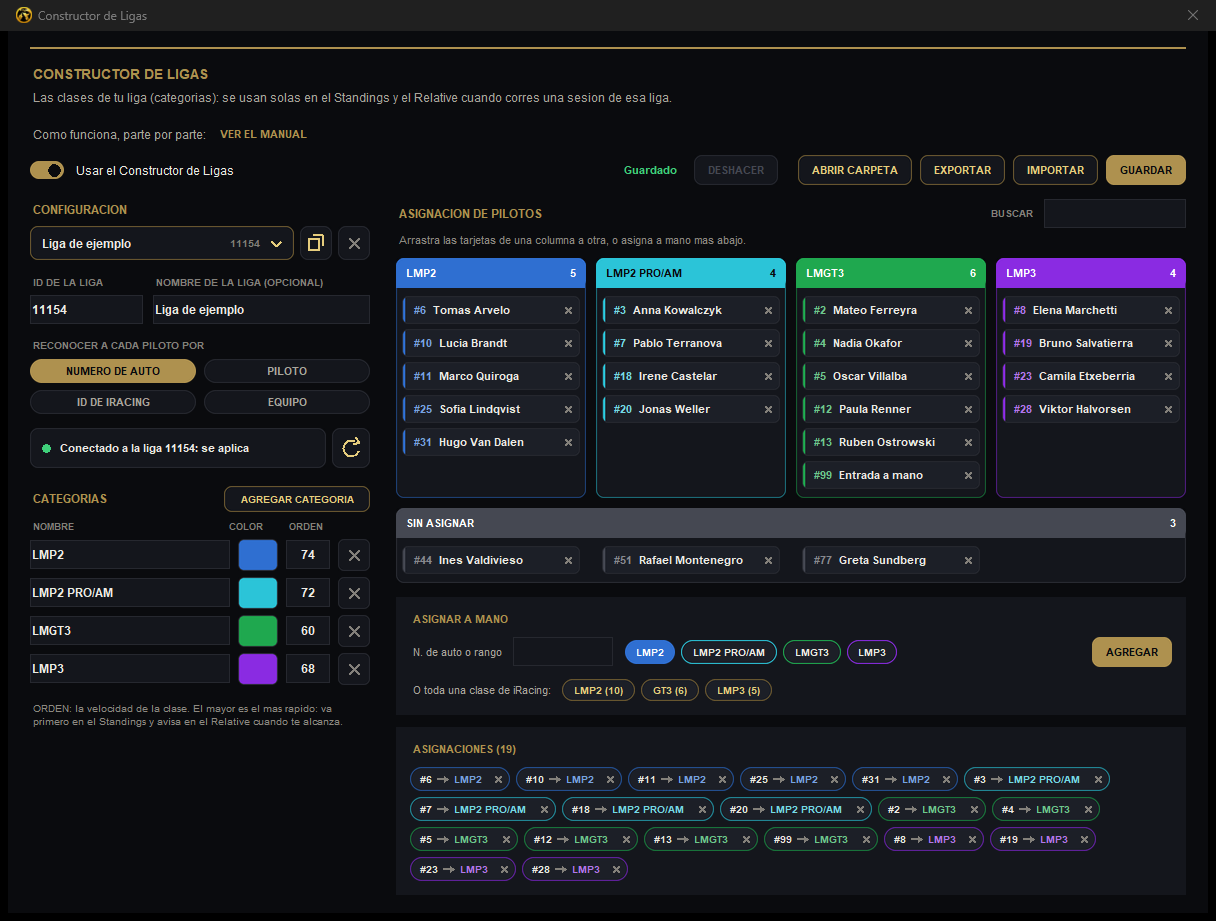1216x921 pixels.
Task: Select NUMERO DE AUTO recognition mode
Action: point(113,371)
